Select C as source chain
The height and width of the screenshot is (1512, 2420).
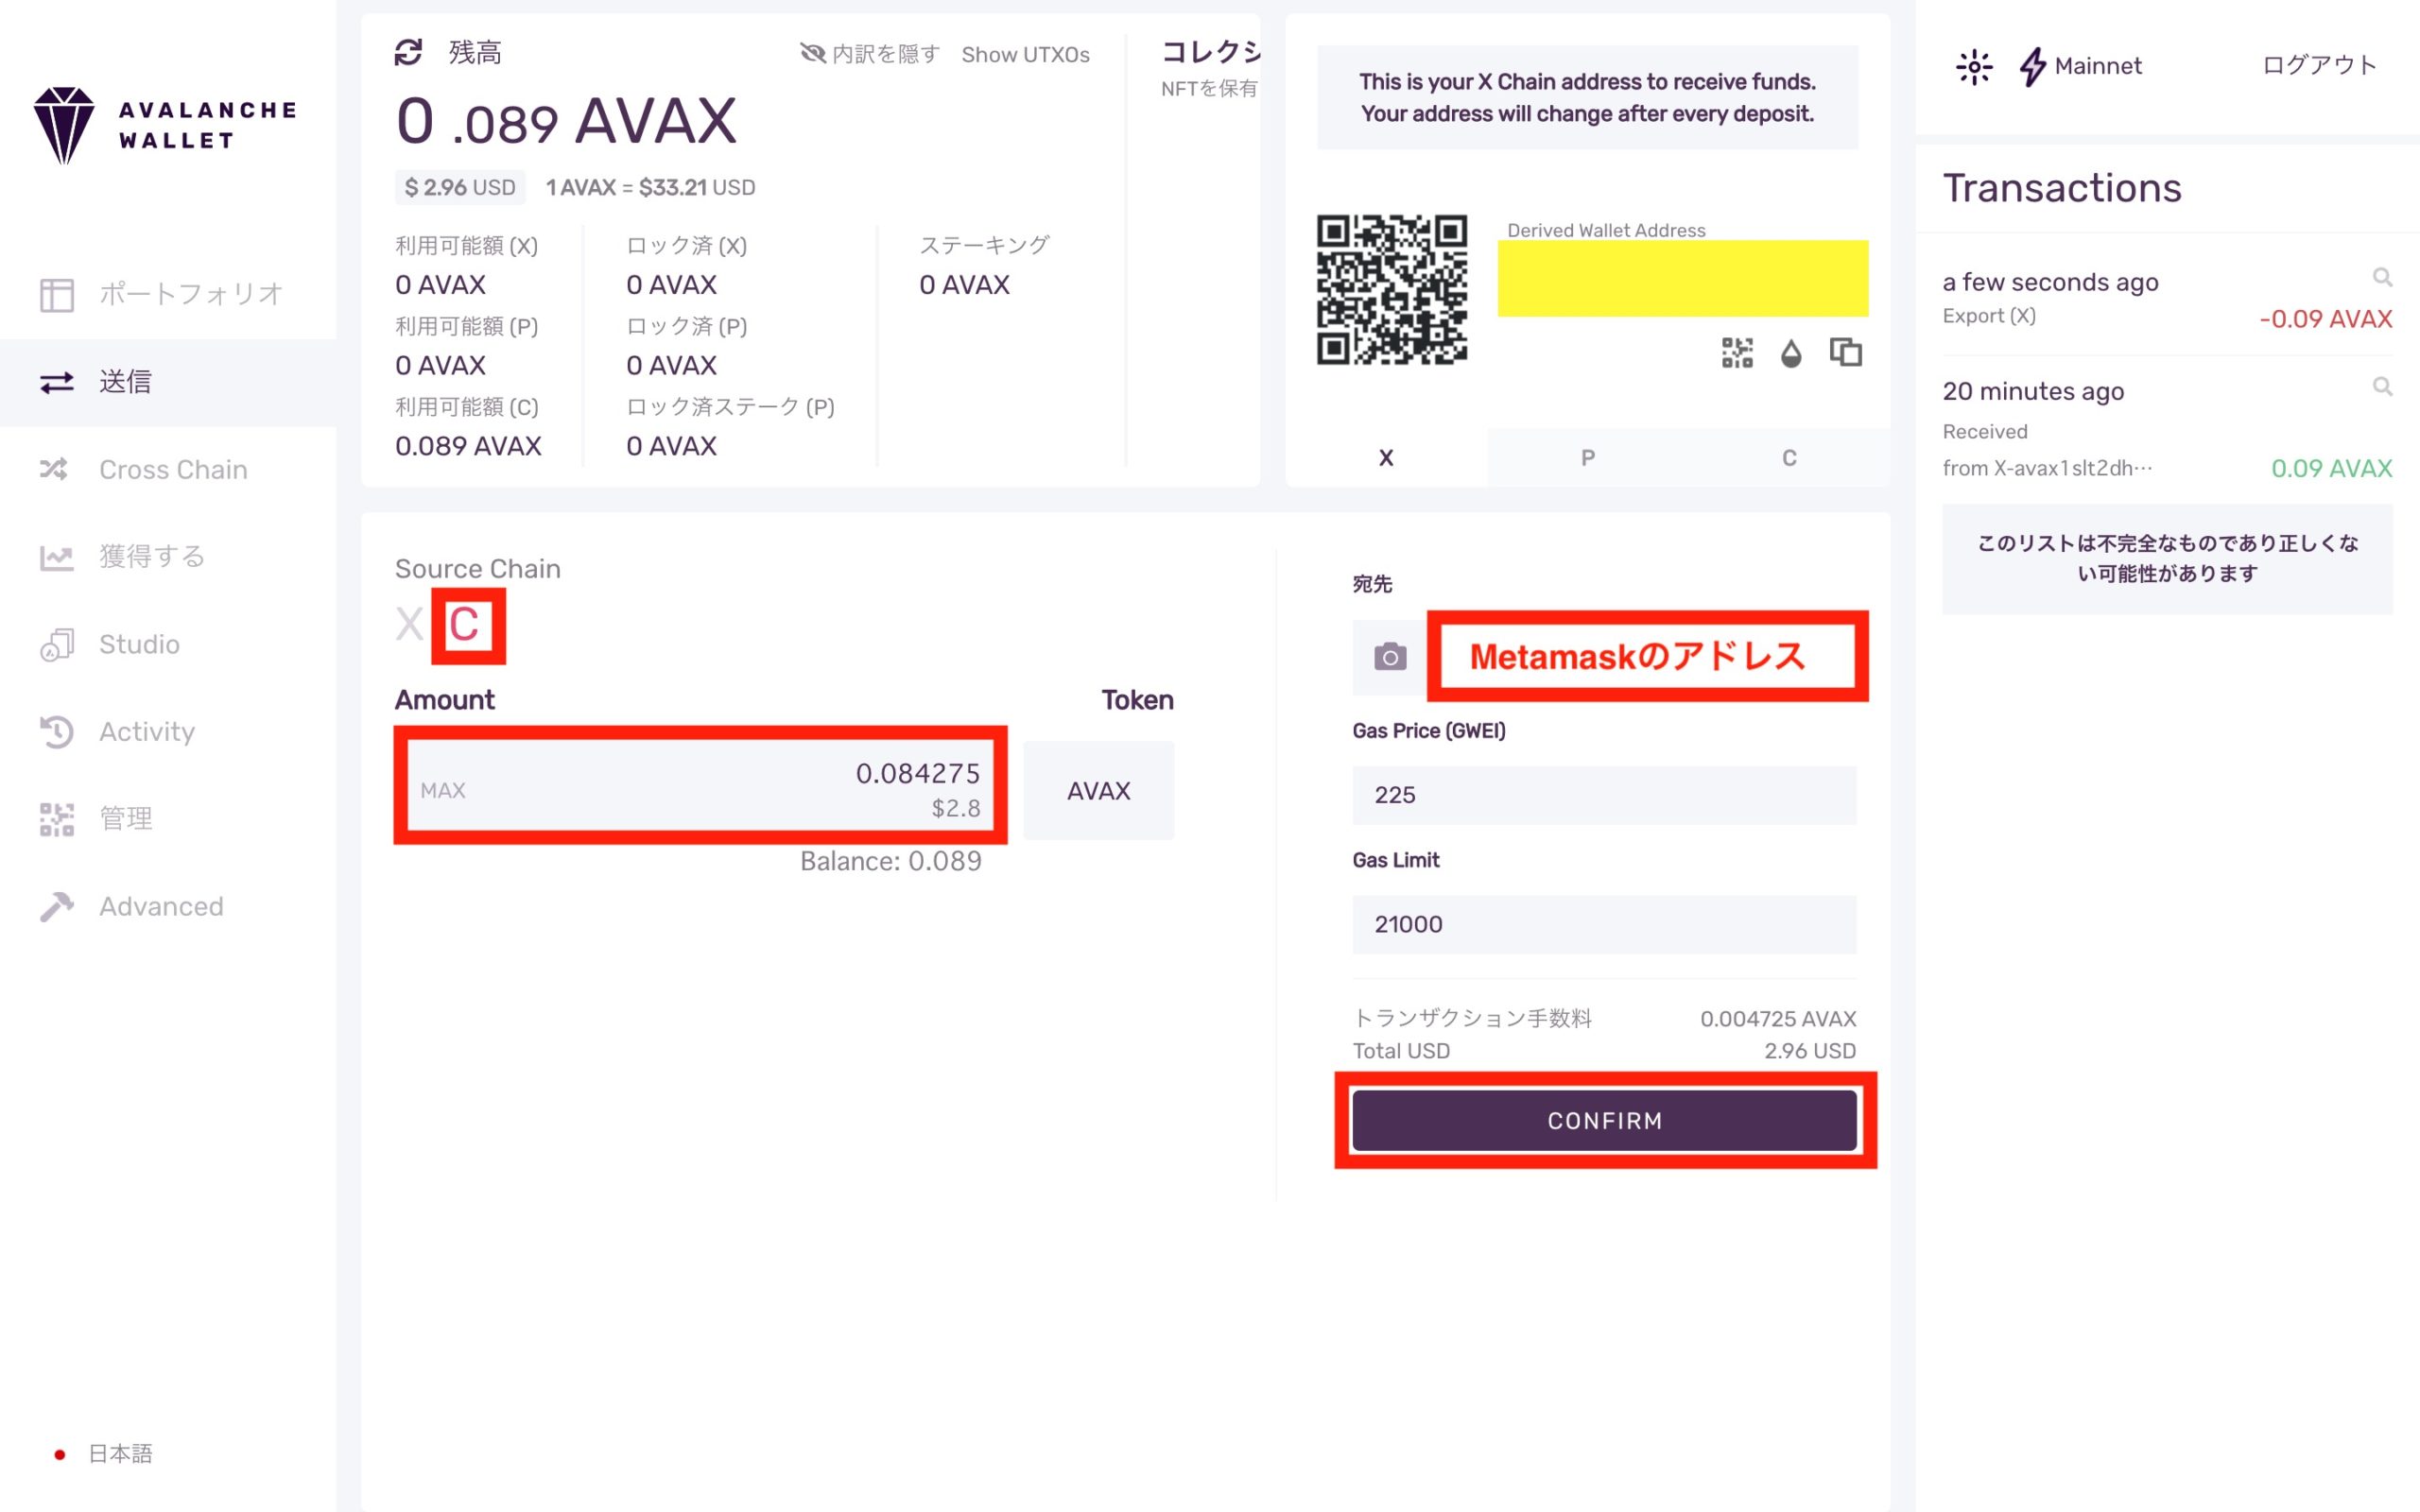[x=464, y=625]
